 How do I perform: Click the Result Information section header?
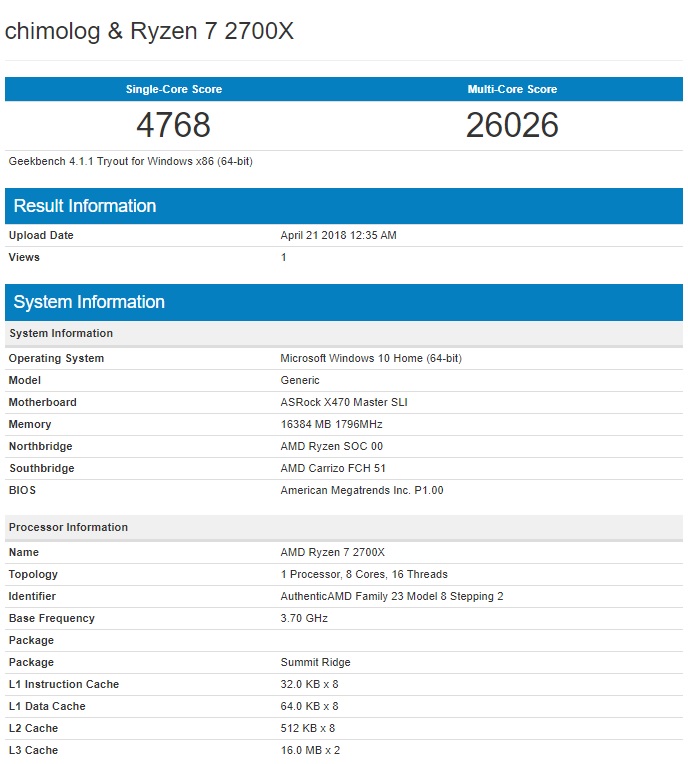[x=344, y=206]
